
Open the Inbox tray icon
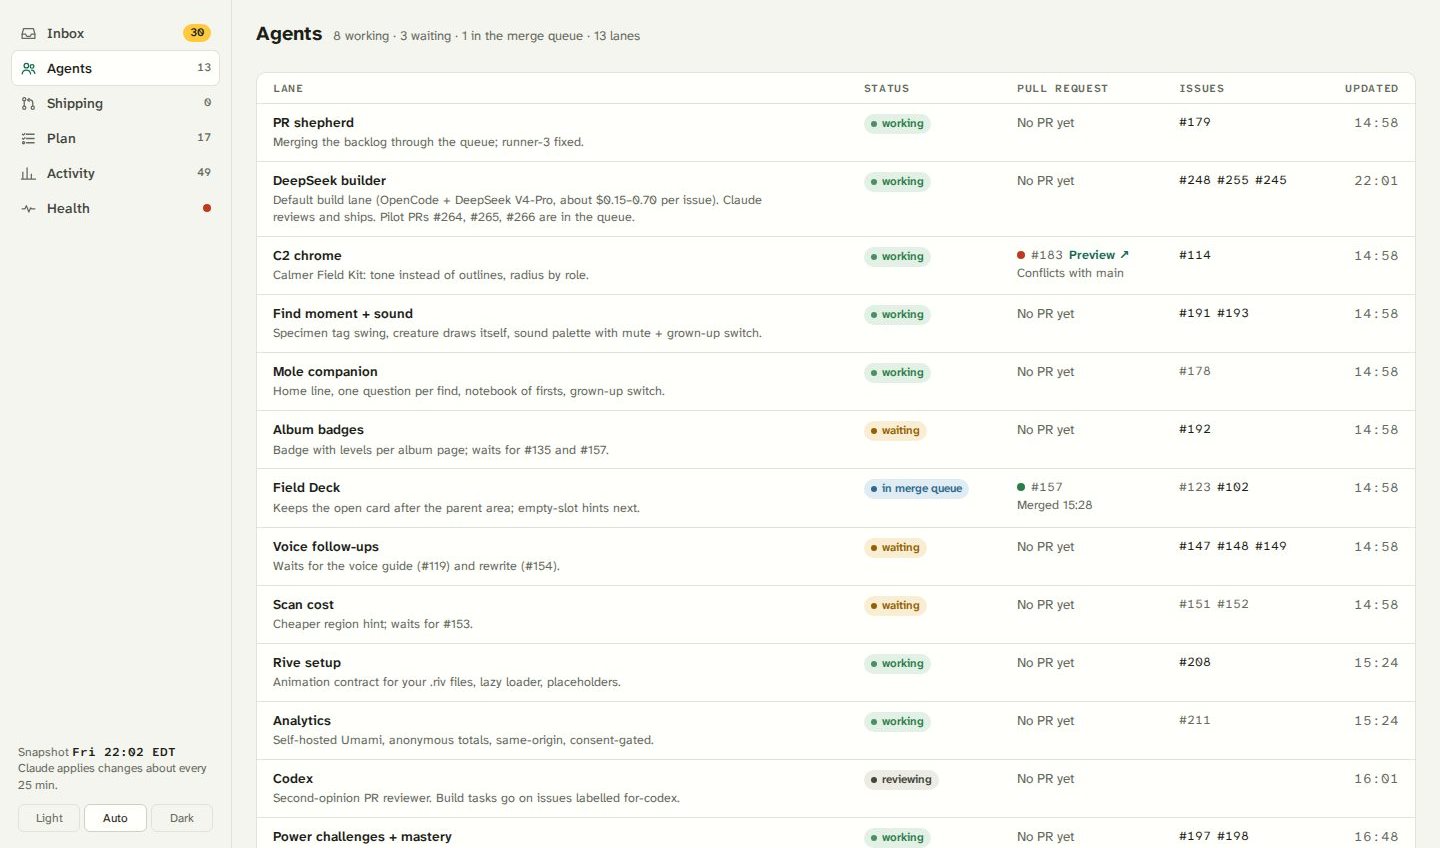[x=28, y=33]
